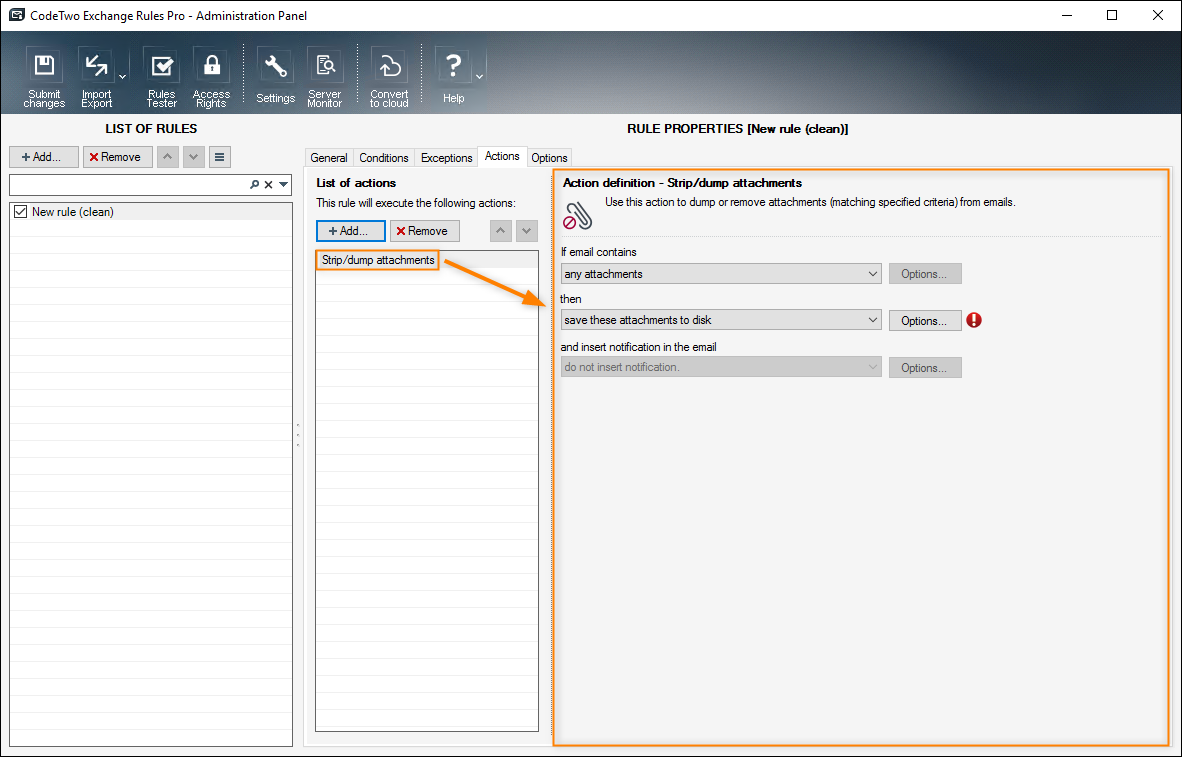Click the strip attachments paperclip icon
This screenshot has width=1182, height=757.
[x=578, y=216]
